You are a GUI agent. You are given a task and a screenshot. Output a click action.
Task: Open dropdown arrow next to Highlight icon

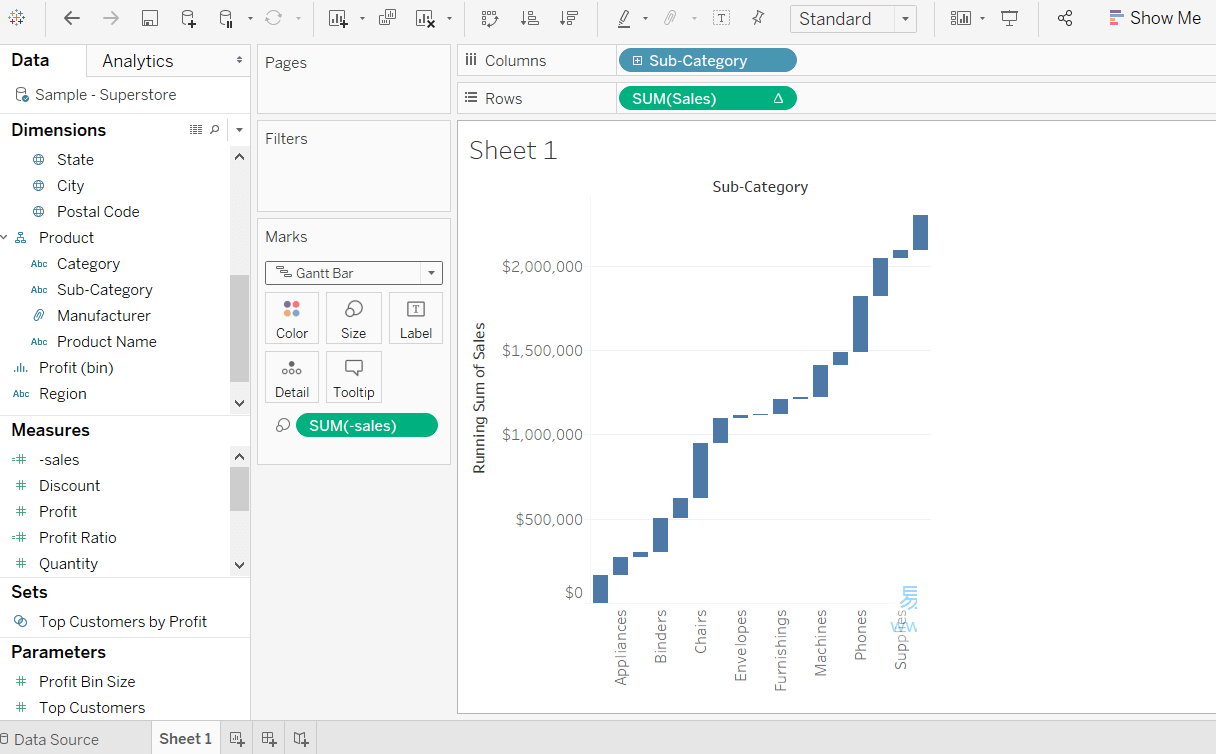(x=645, y=18)
